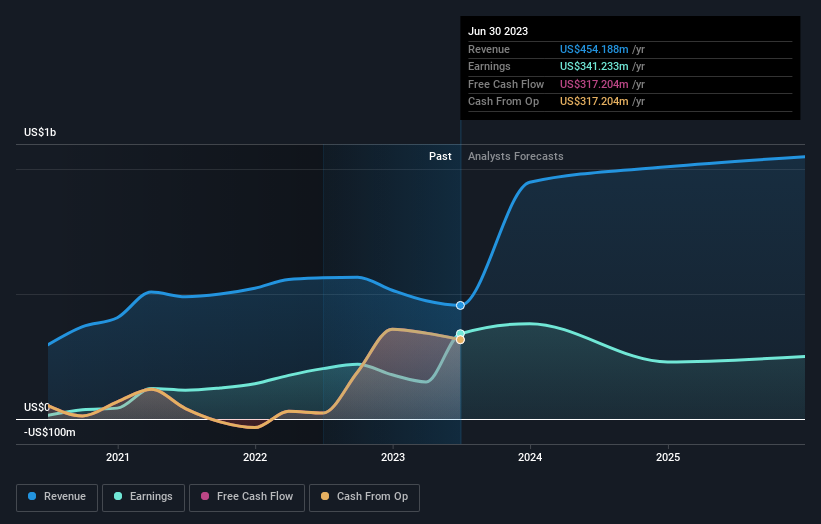Click the Analysts Forecasts label
Screen dimensions: 821x524
click(x=516, y=156)
